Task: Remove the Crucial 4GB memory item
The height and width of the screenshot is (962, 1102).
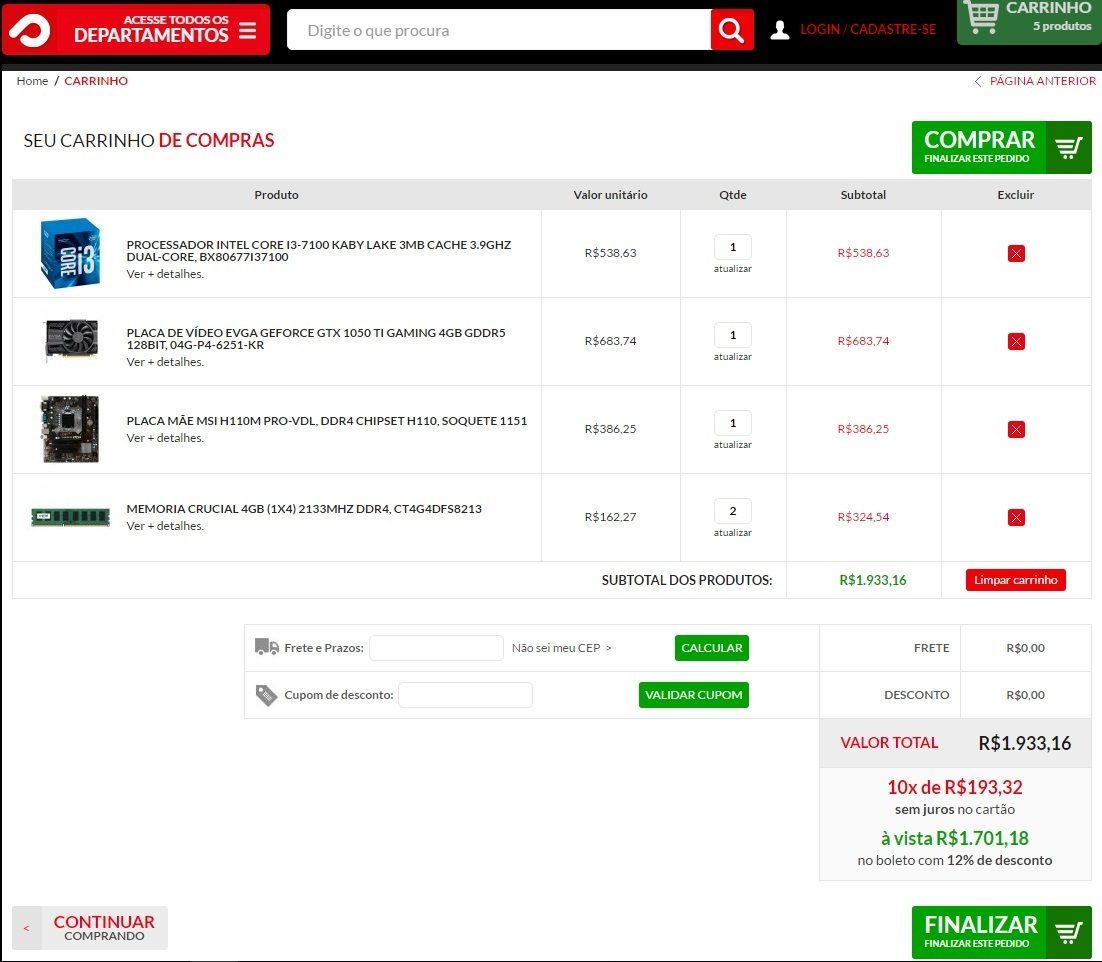Action: (x=1016, y=517)
